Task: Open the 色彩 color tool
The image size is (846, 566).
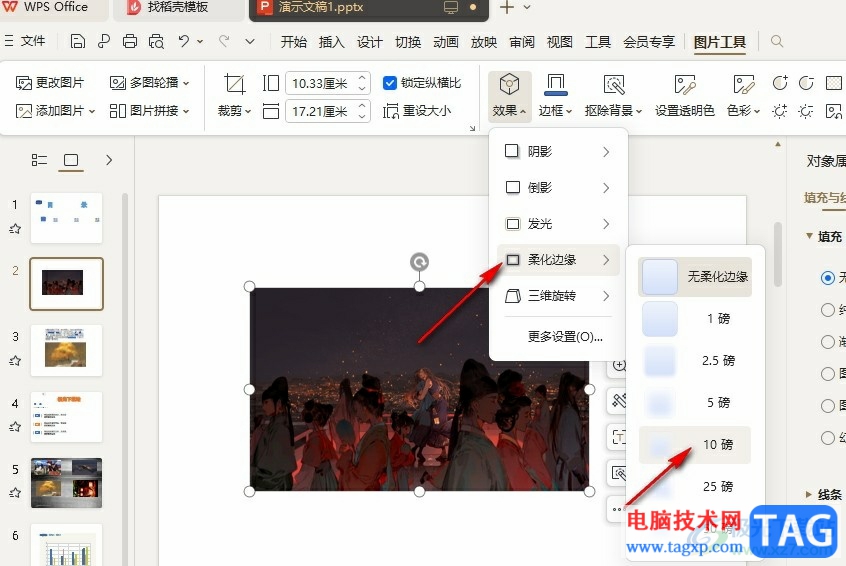Action: (743, 96)
